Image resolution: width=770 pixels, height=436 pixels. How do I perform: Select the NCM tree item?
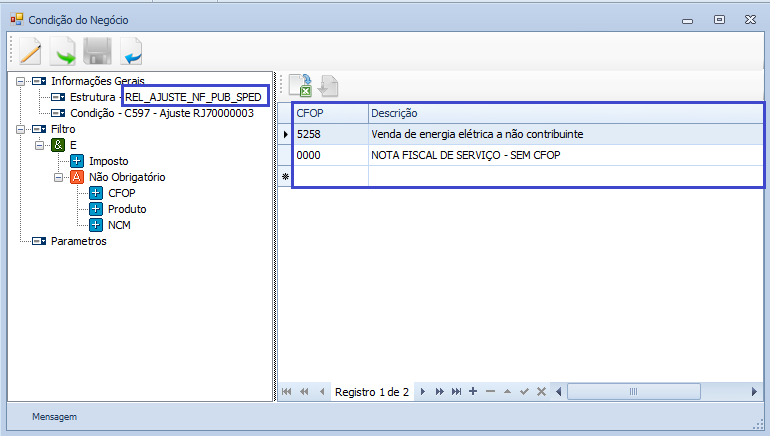tap(120, 225)
